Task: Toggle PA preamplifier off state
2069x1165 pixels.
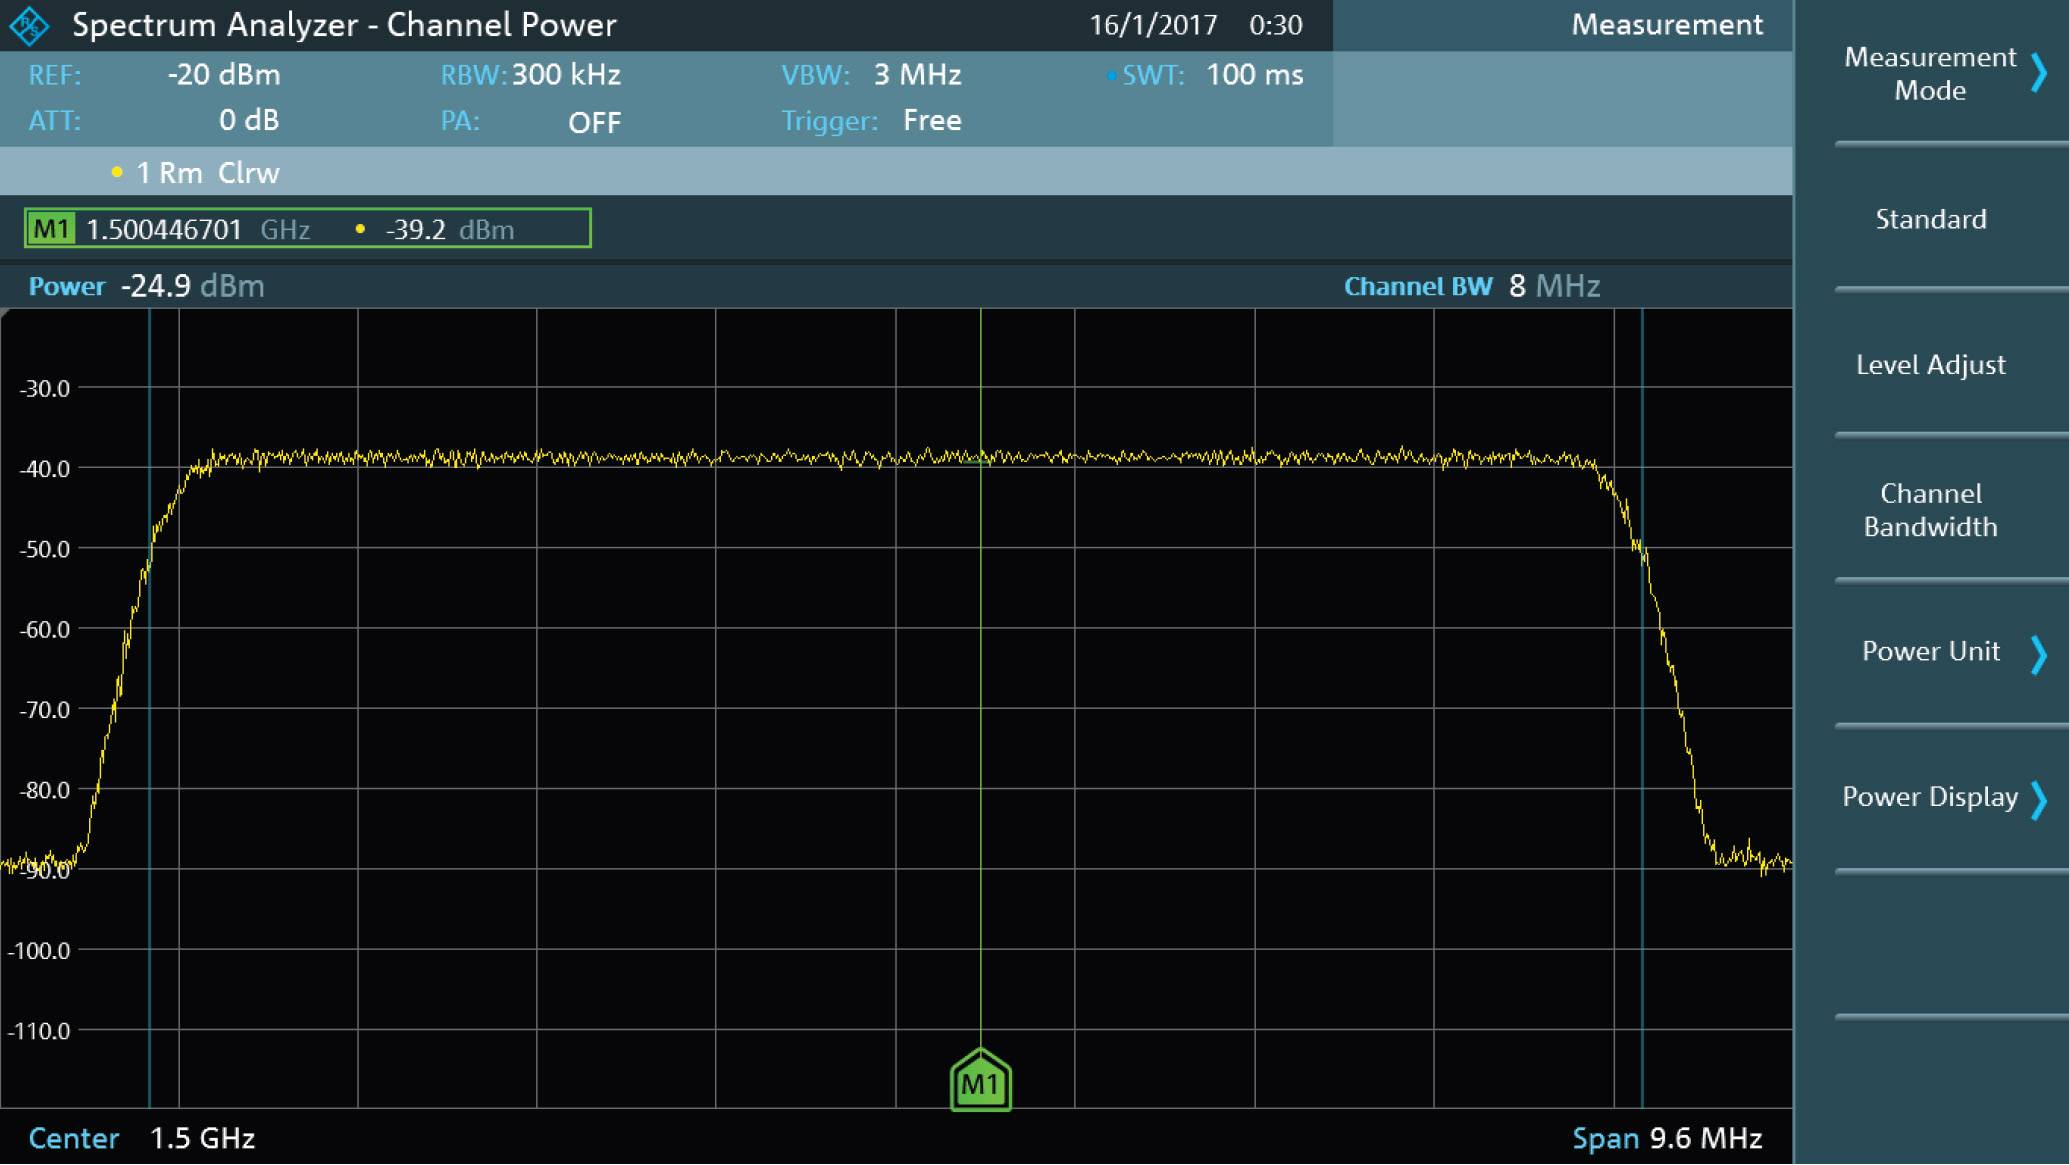Action: (x=594, y=121)
